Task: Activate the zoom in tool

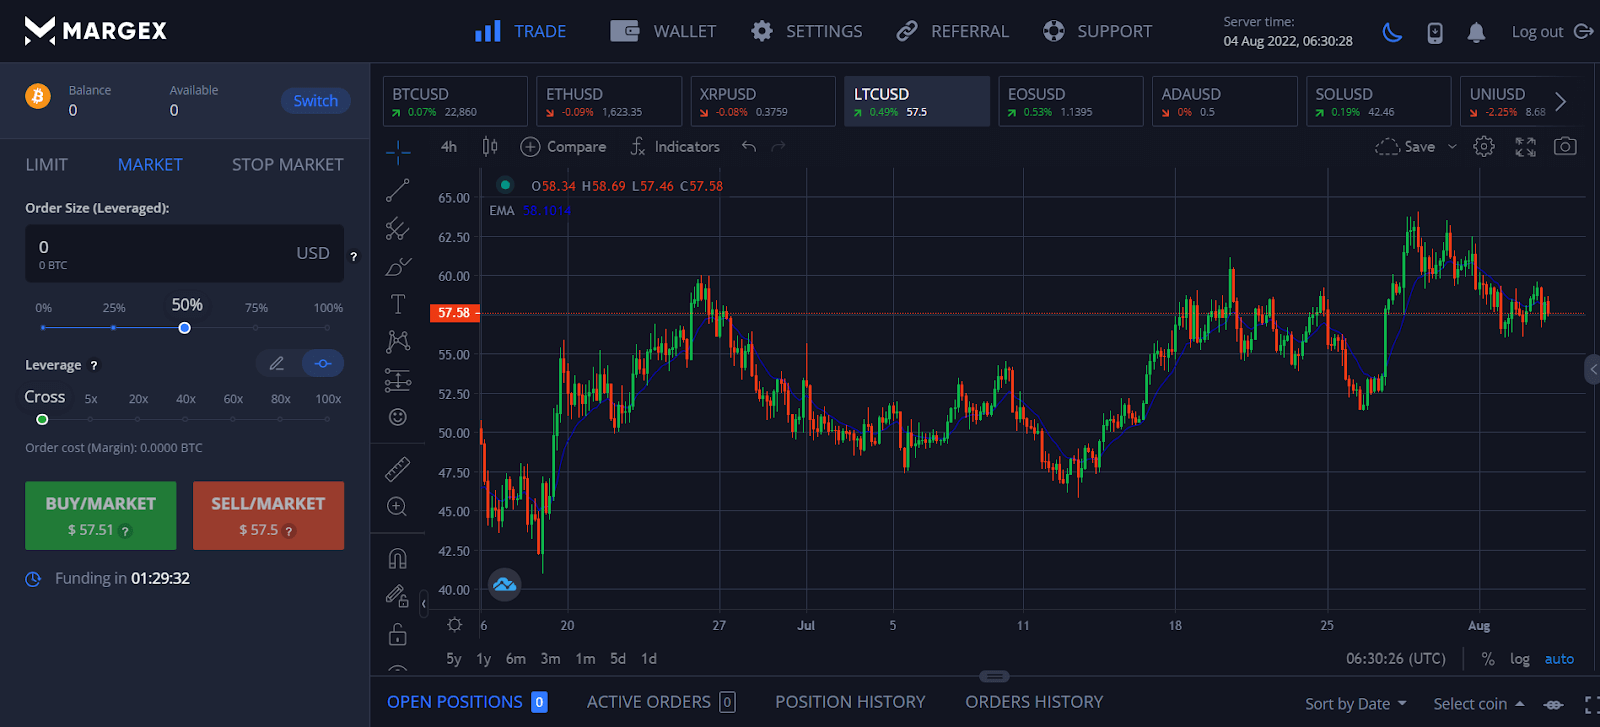Action: click(x=397, y=506)
